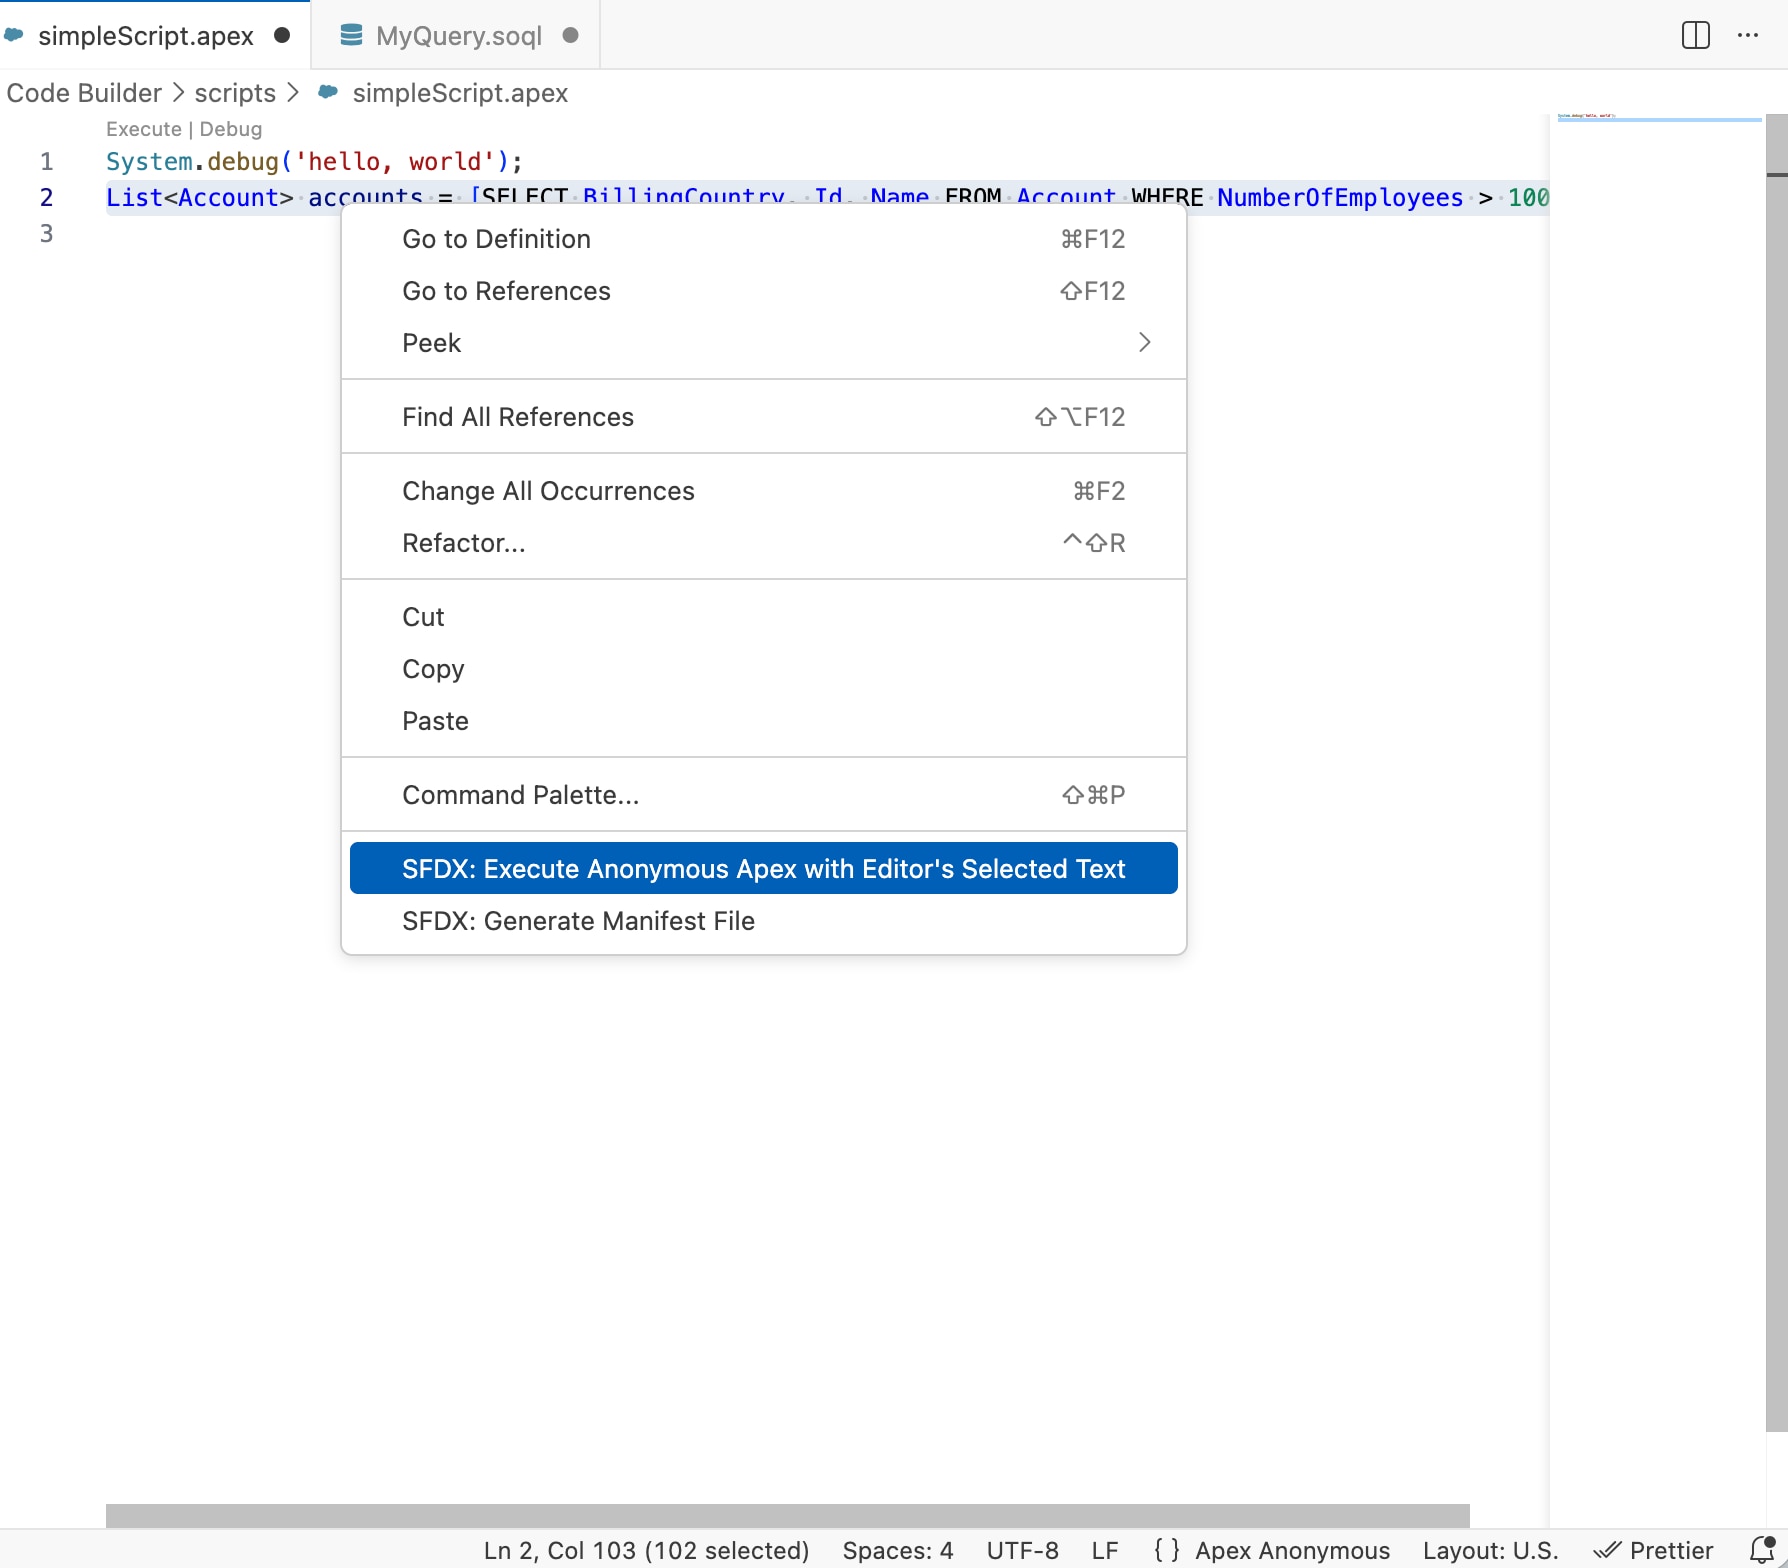Open the notifications bell in status bar
This screenshot has height=1568, width=1788.
click(x=1762, y=1549)
